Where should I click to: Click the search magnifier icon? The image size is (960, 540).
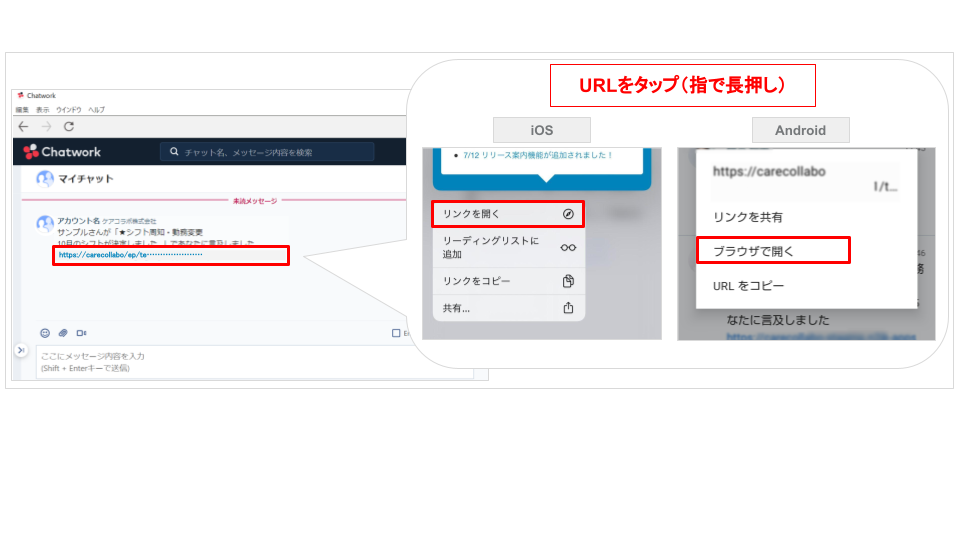[x=174, y=152]
